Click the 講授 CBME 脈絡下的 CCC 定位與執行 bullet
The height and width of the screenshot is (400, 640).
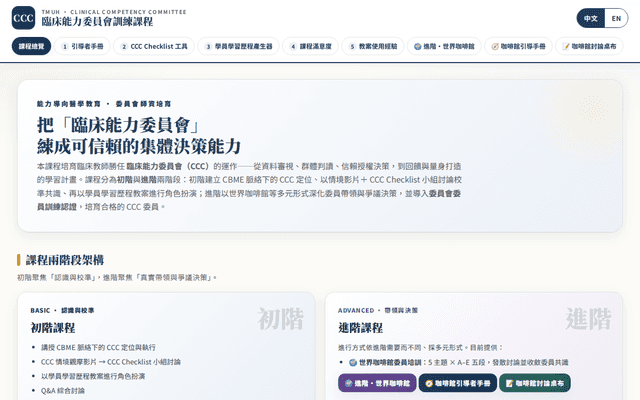point(98,347)
